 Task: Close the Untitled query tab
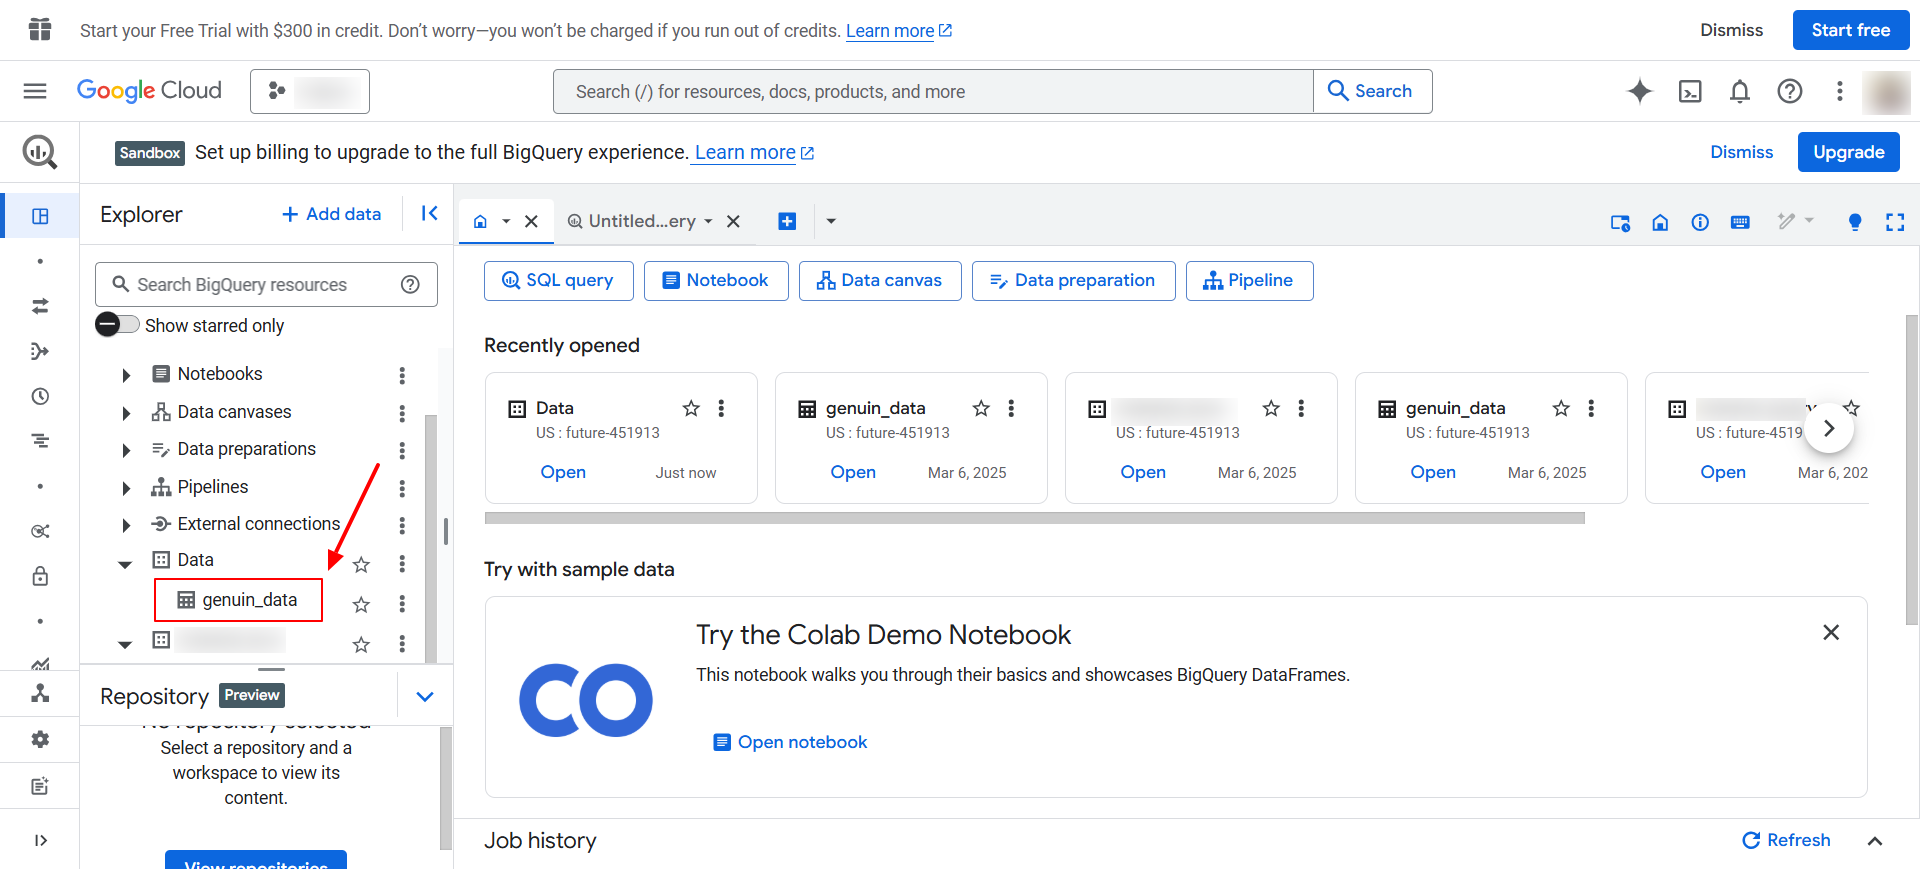pyautogui.click(x=733, y=221)
